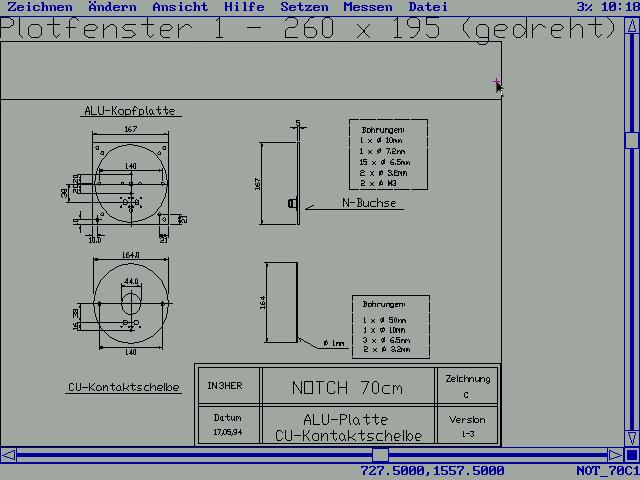640x480 pixels.
Task: Open the Ändern menu
Action: click(x=112, y=7)
